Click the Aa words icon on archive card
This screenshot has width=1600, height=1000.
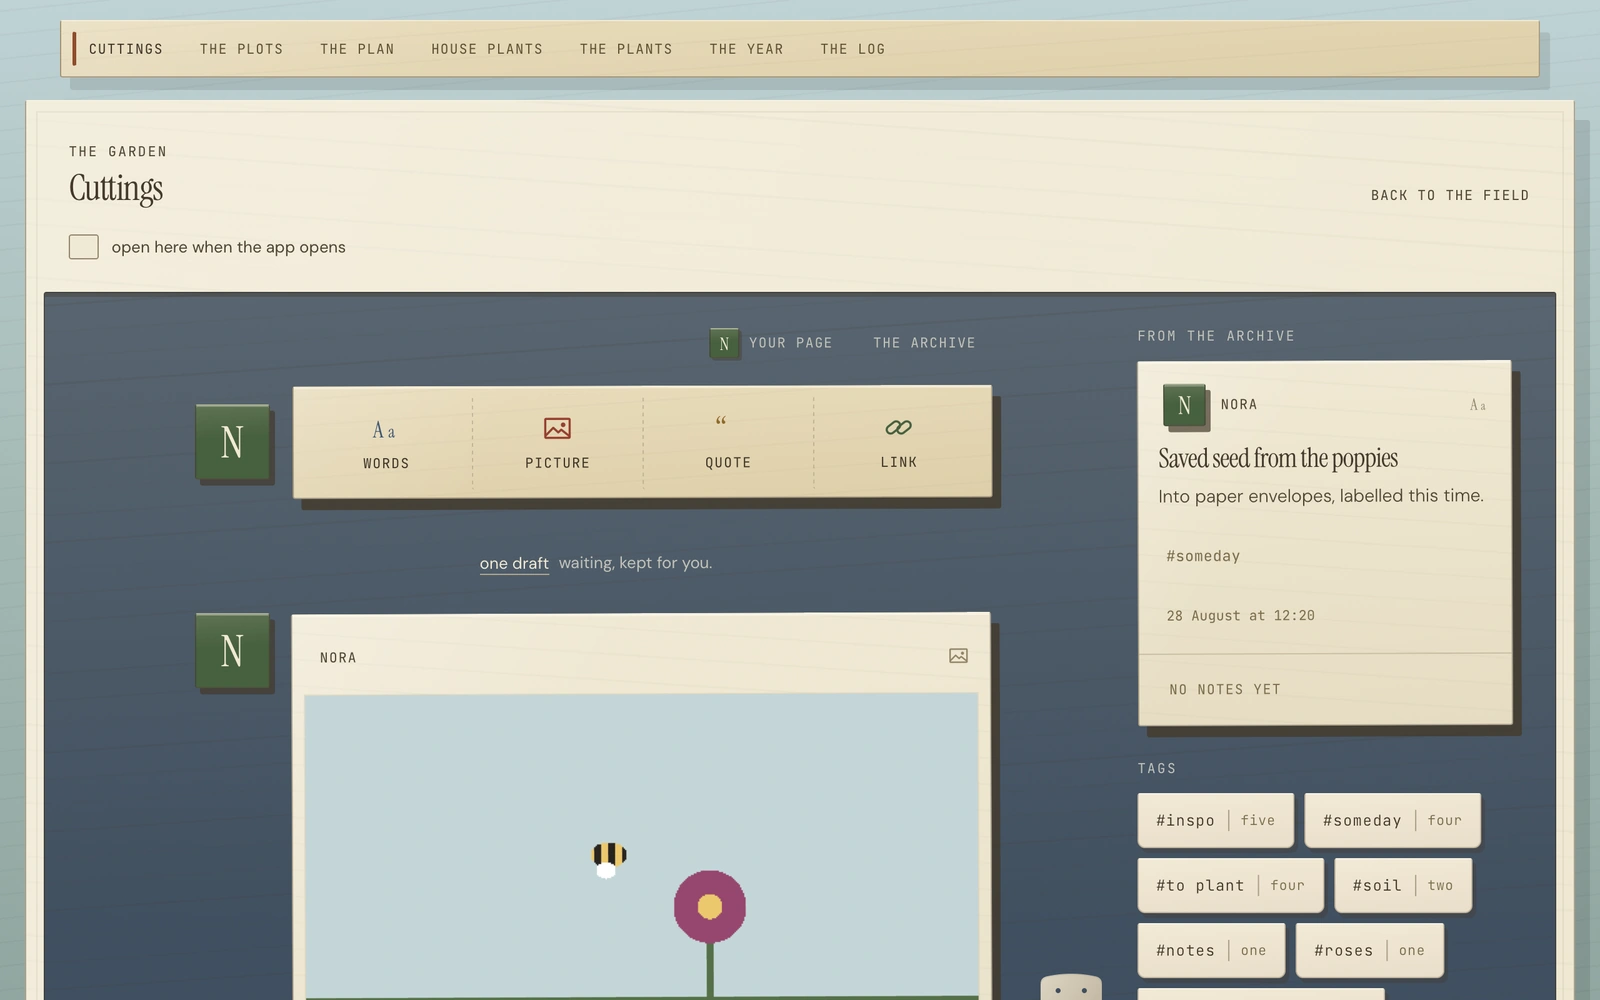coord(1477,405)
